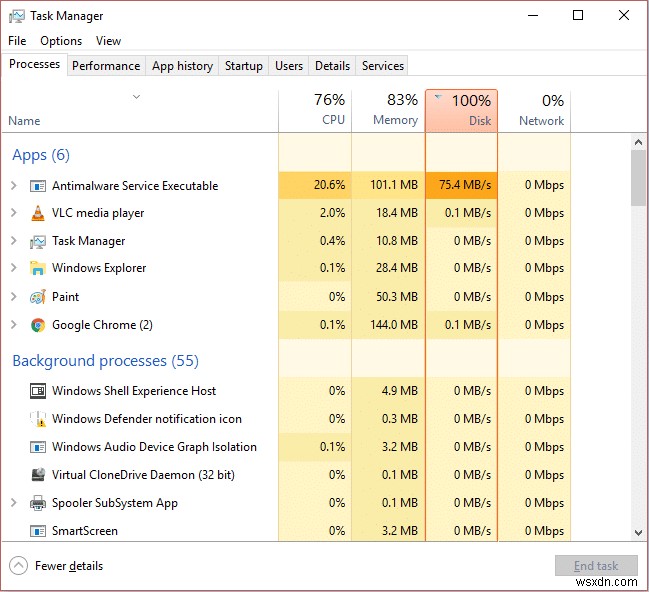
Task: Click the VLC media player cone icon
Action: coord(38,213)
